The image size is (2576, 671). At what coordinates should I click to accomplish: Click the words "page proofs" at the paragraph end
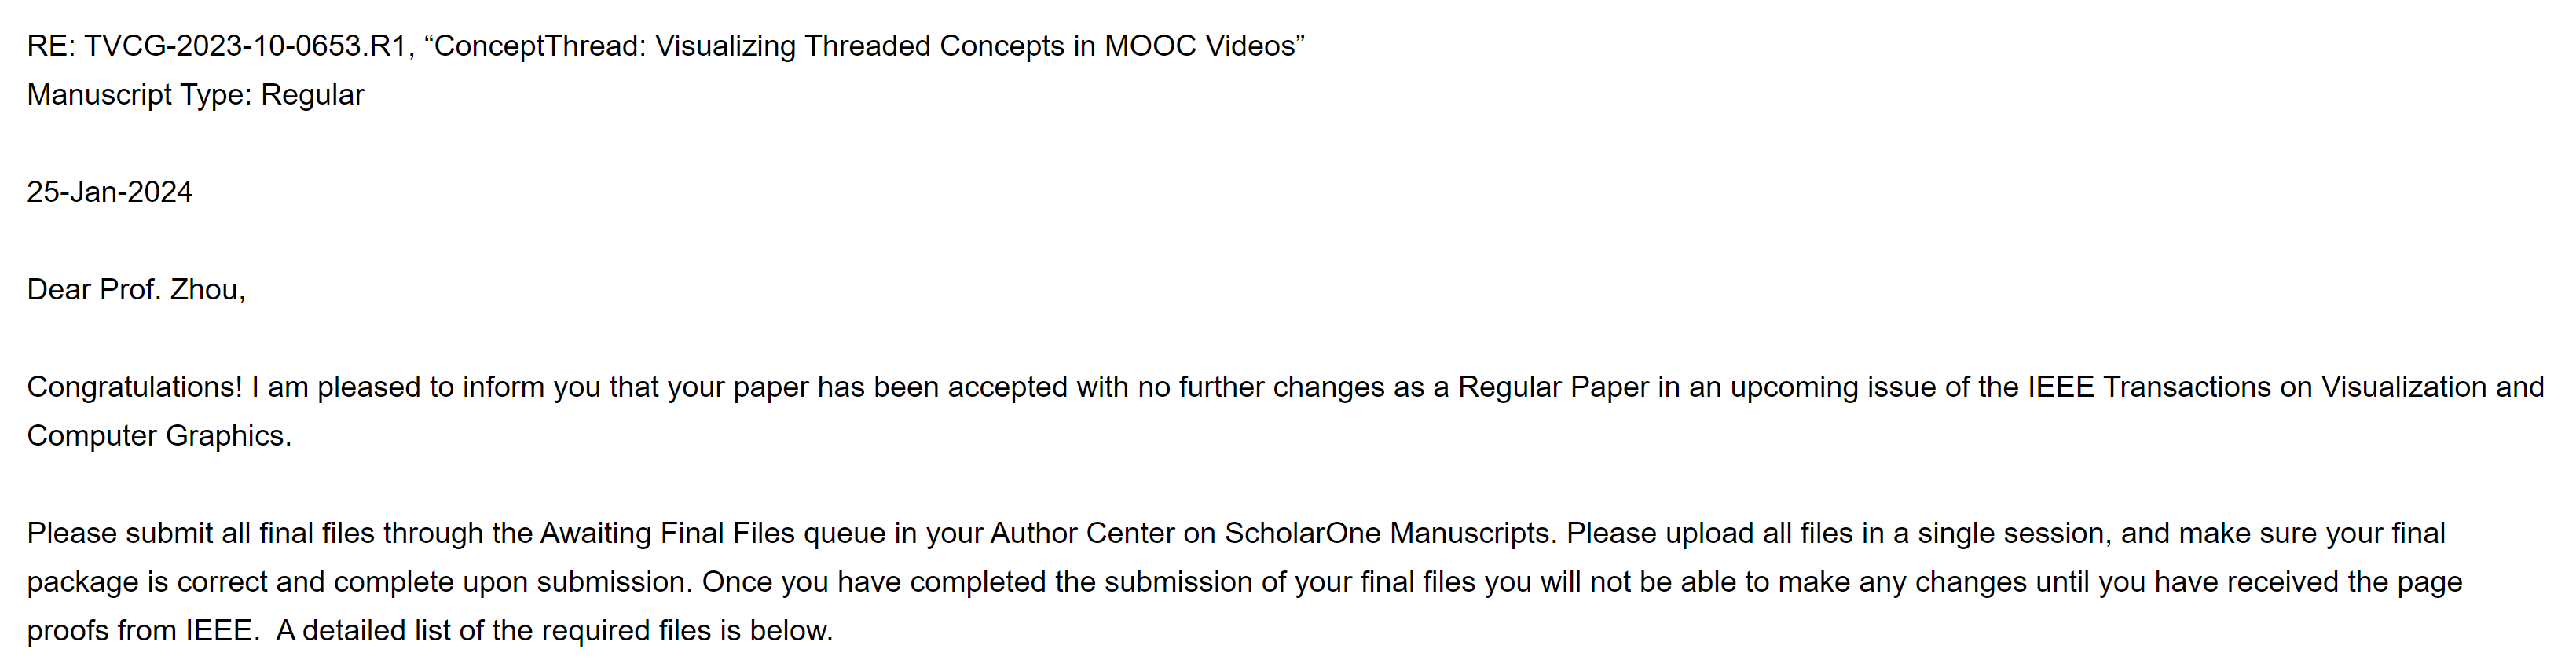pos(2420,582)
